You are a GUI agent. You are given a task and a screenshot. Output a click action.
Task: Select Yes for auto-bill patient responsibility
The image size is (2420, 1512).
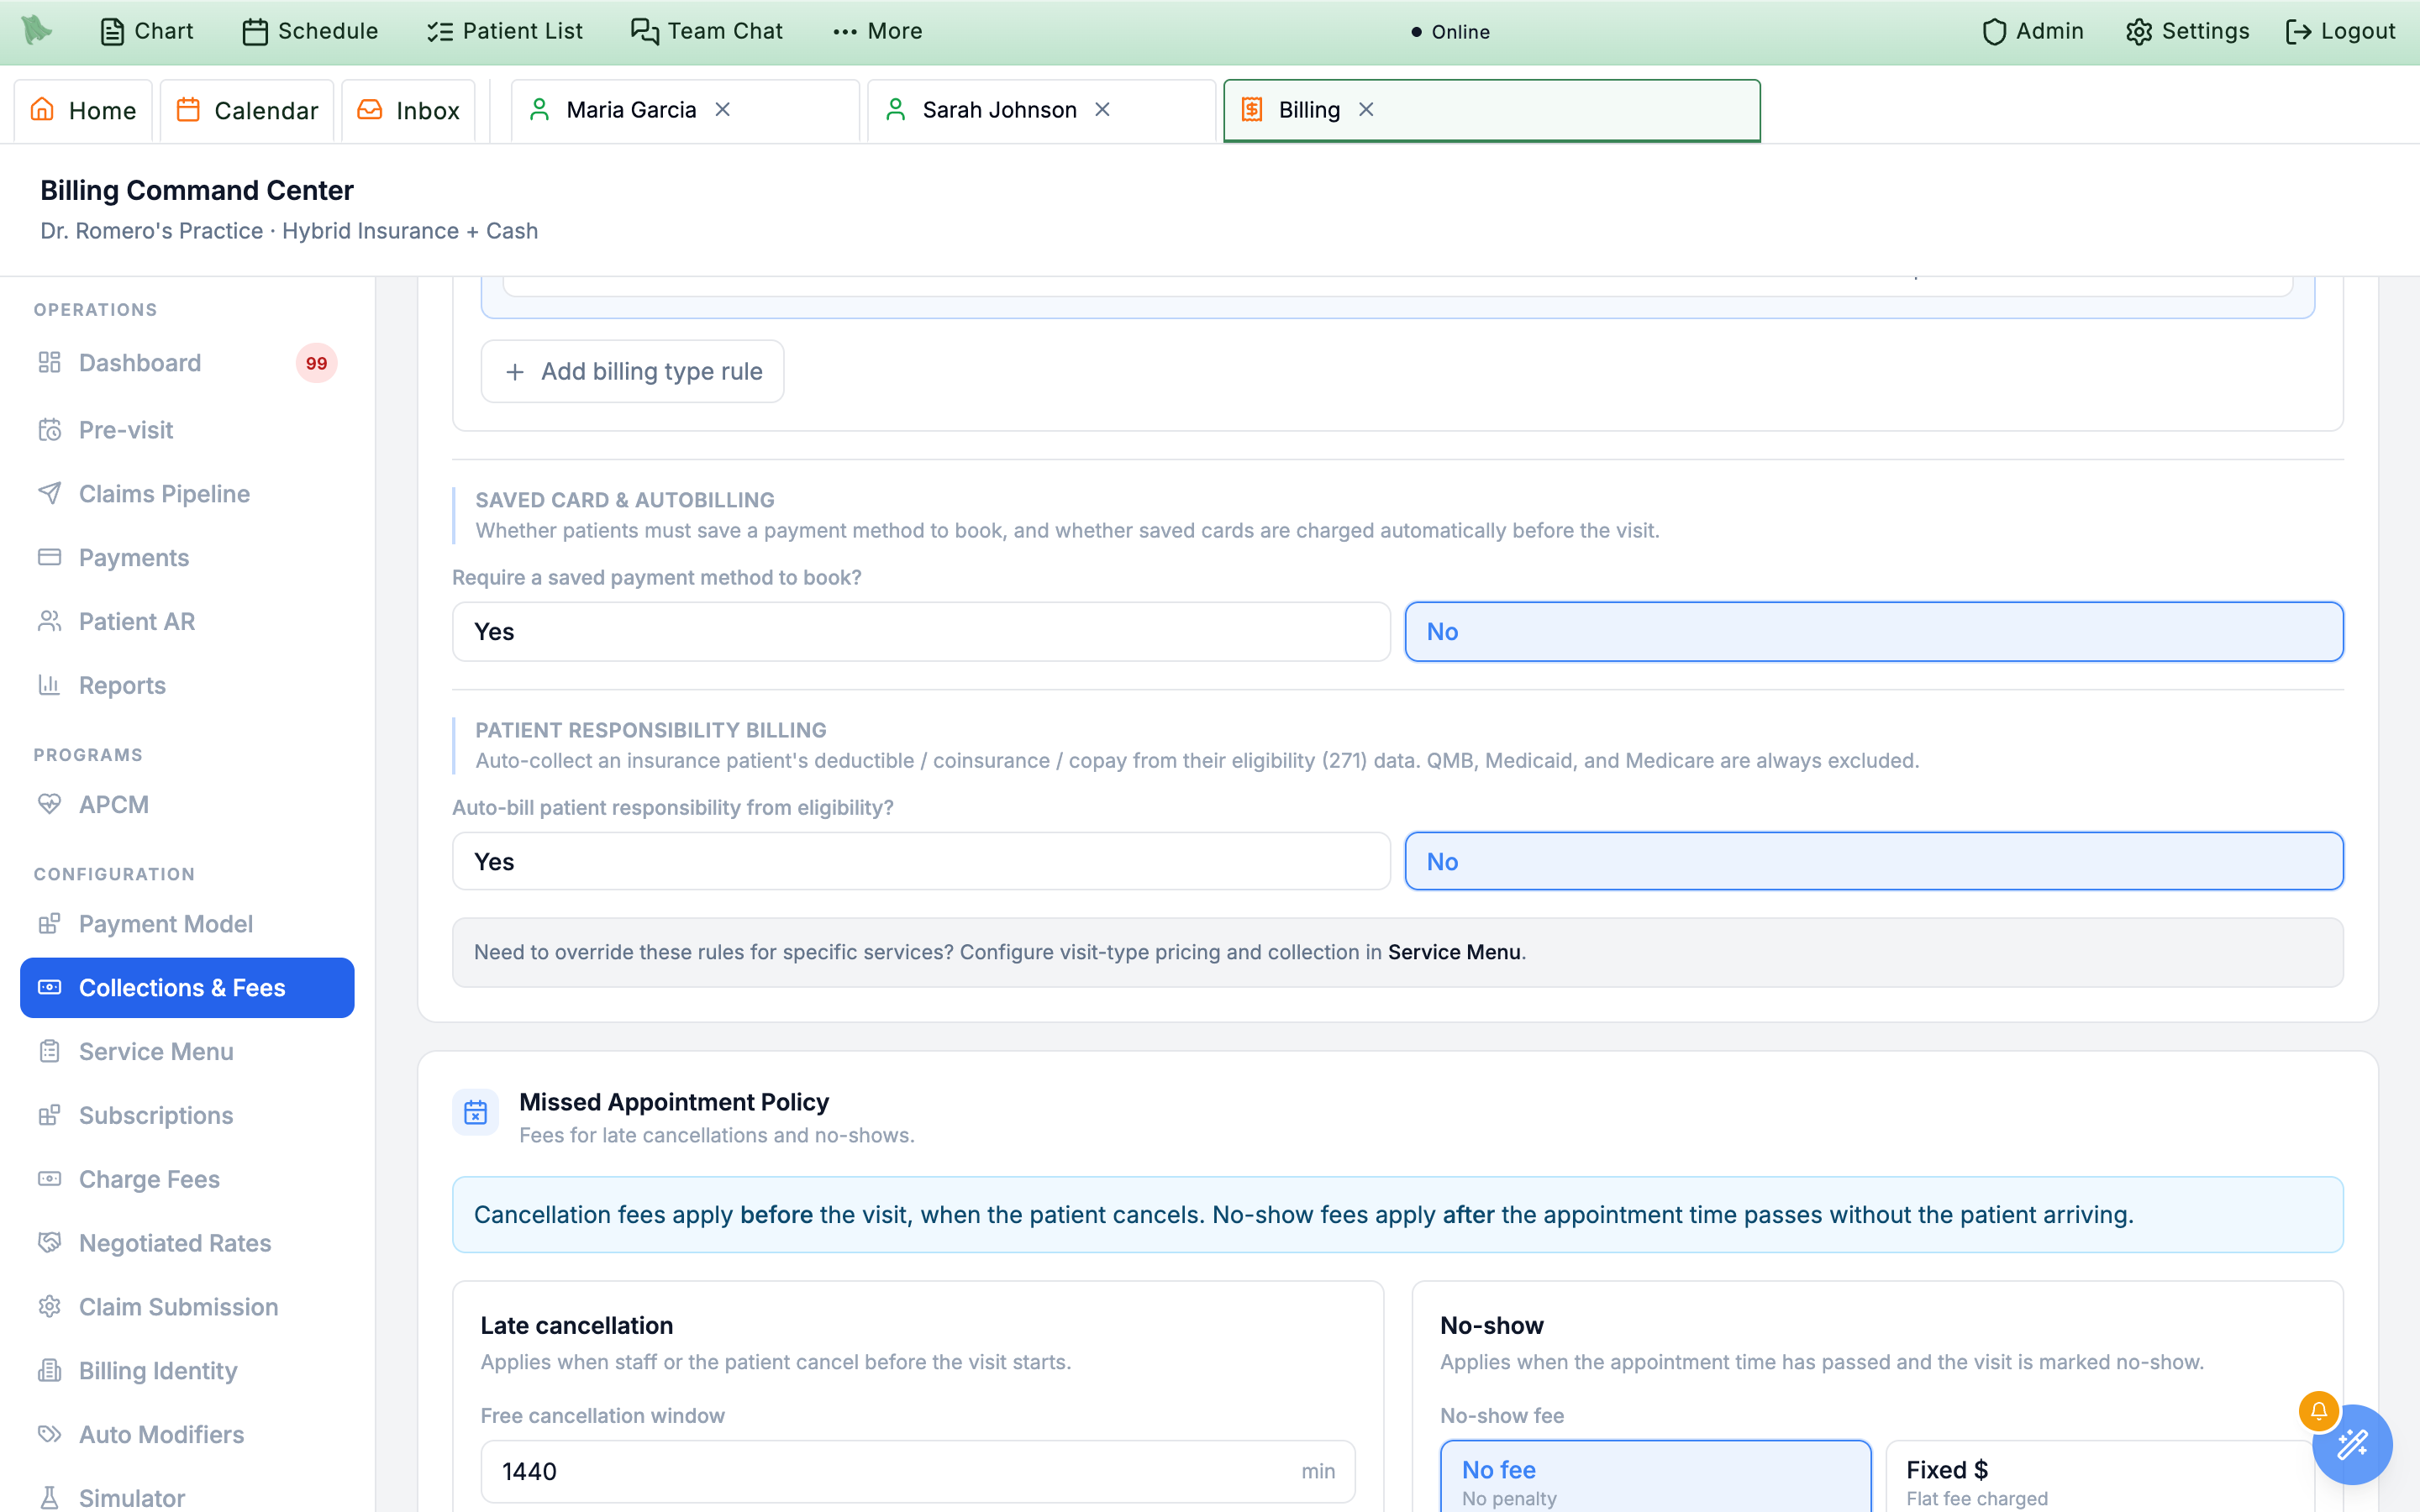[x=921, y=862]
